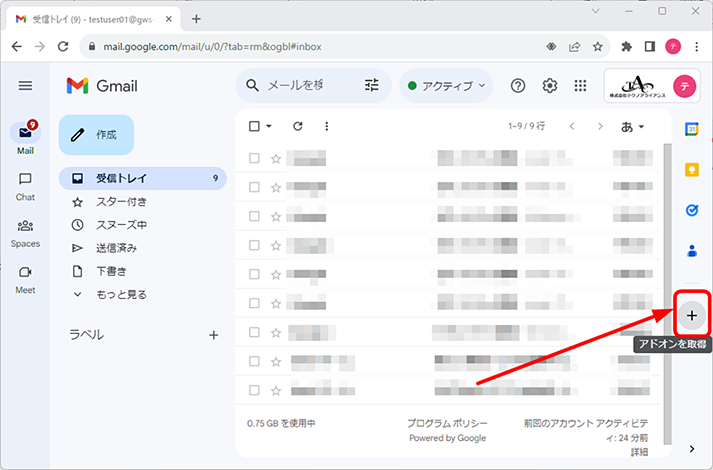Bookmark this page star icon

pos(598,46)
